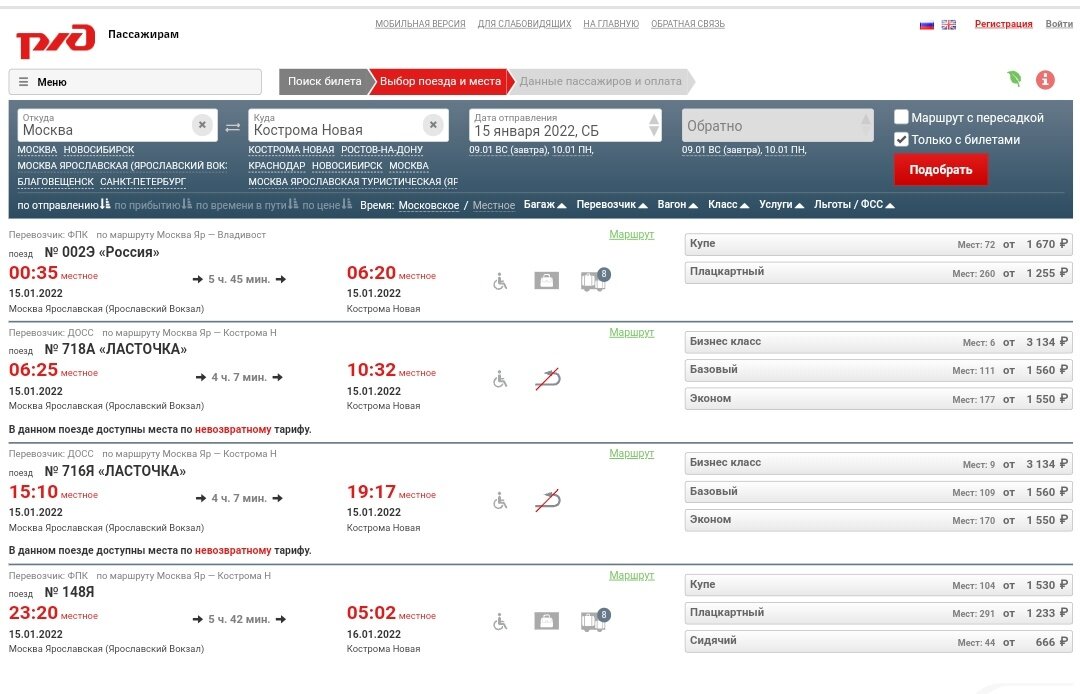Click luggage icon for train 002Э
The height and width of the screenshot is (694, 1080).
(546, 280)
